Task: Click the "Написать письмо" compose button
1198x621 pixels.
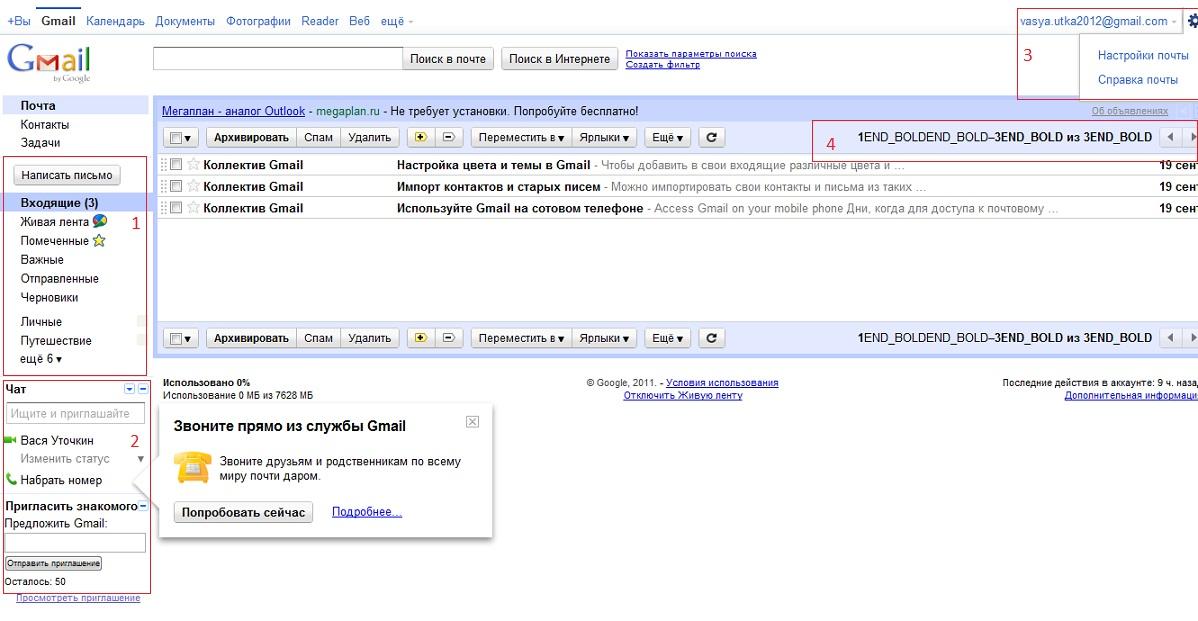Action: (x=66, y=175)
